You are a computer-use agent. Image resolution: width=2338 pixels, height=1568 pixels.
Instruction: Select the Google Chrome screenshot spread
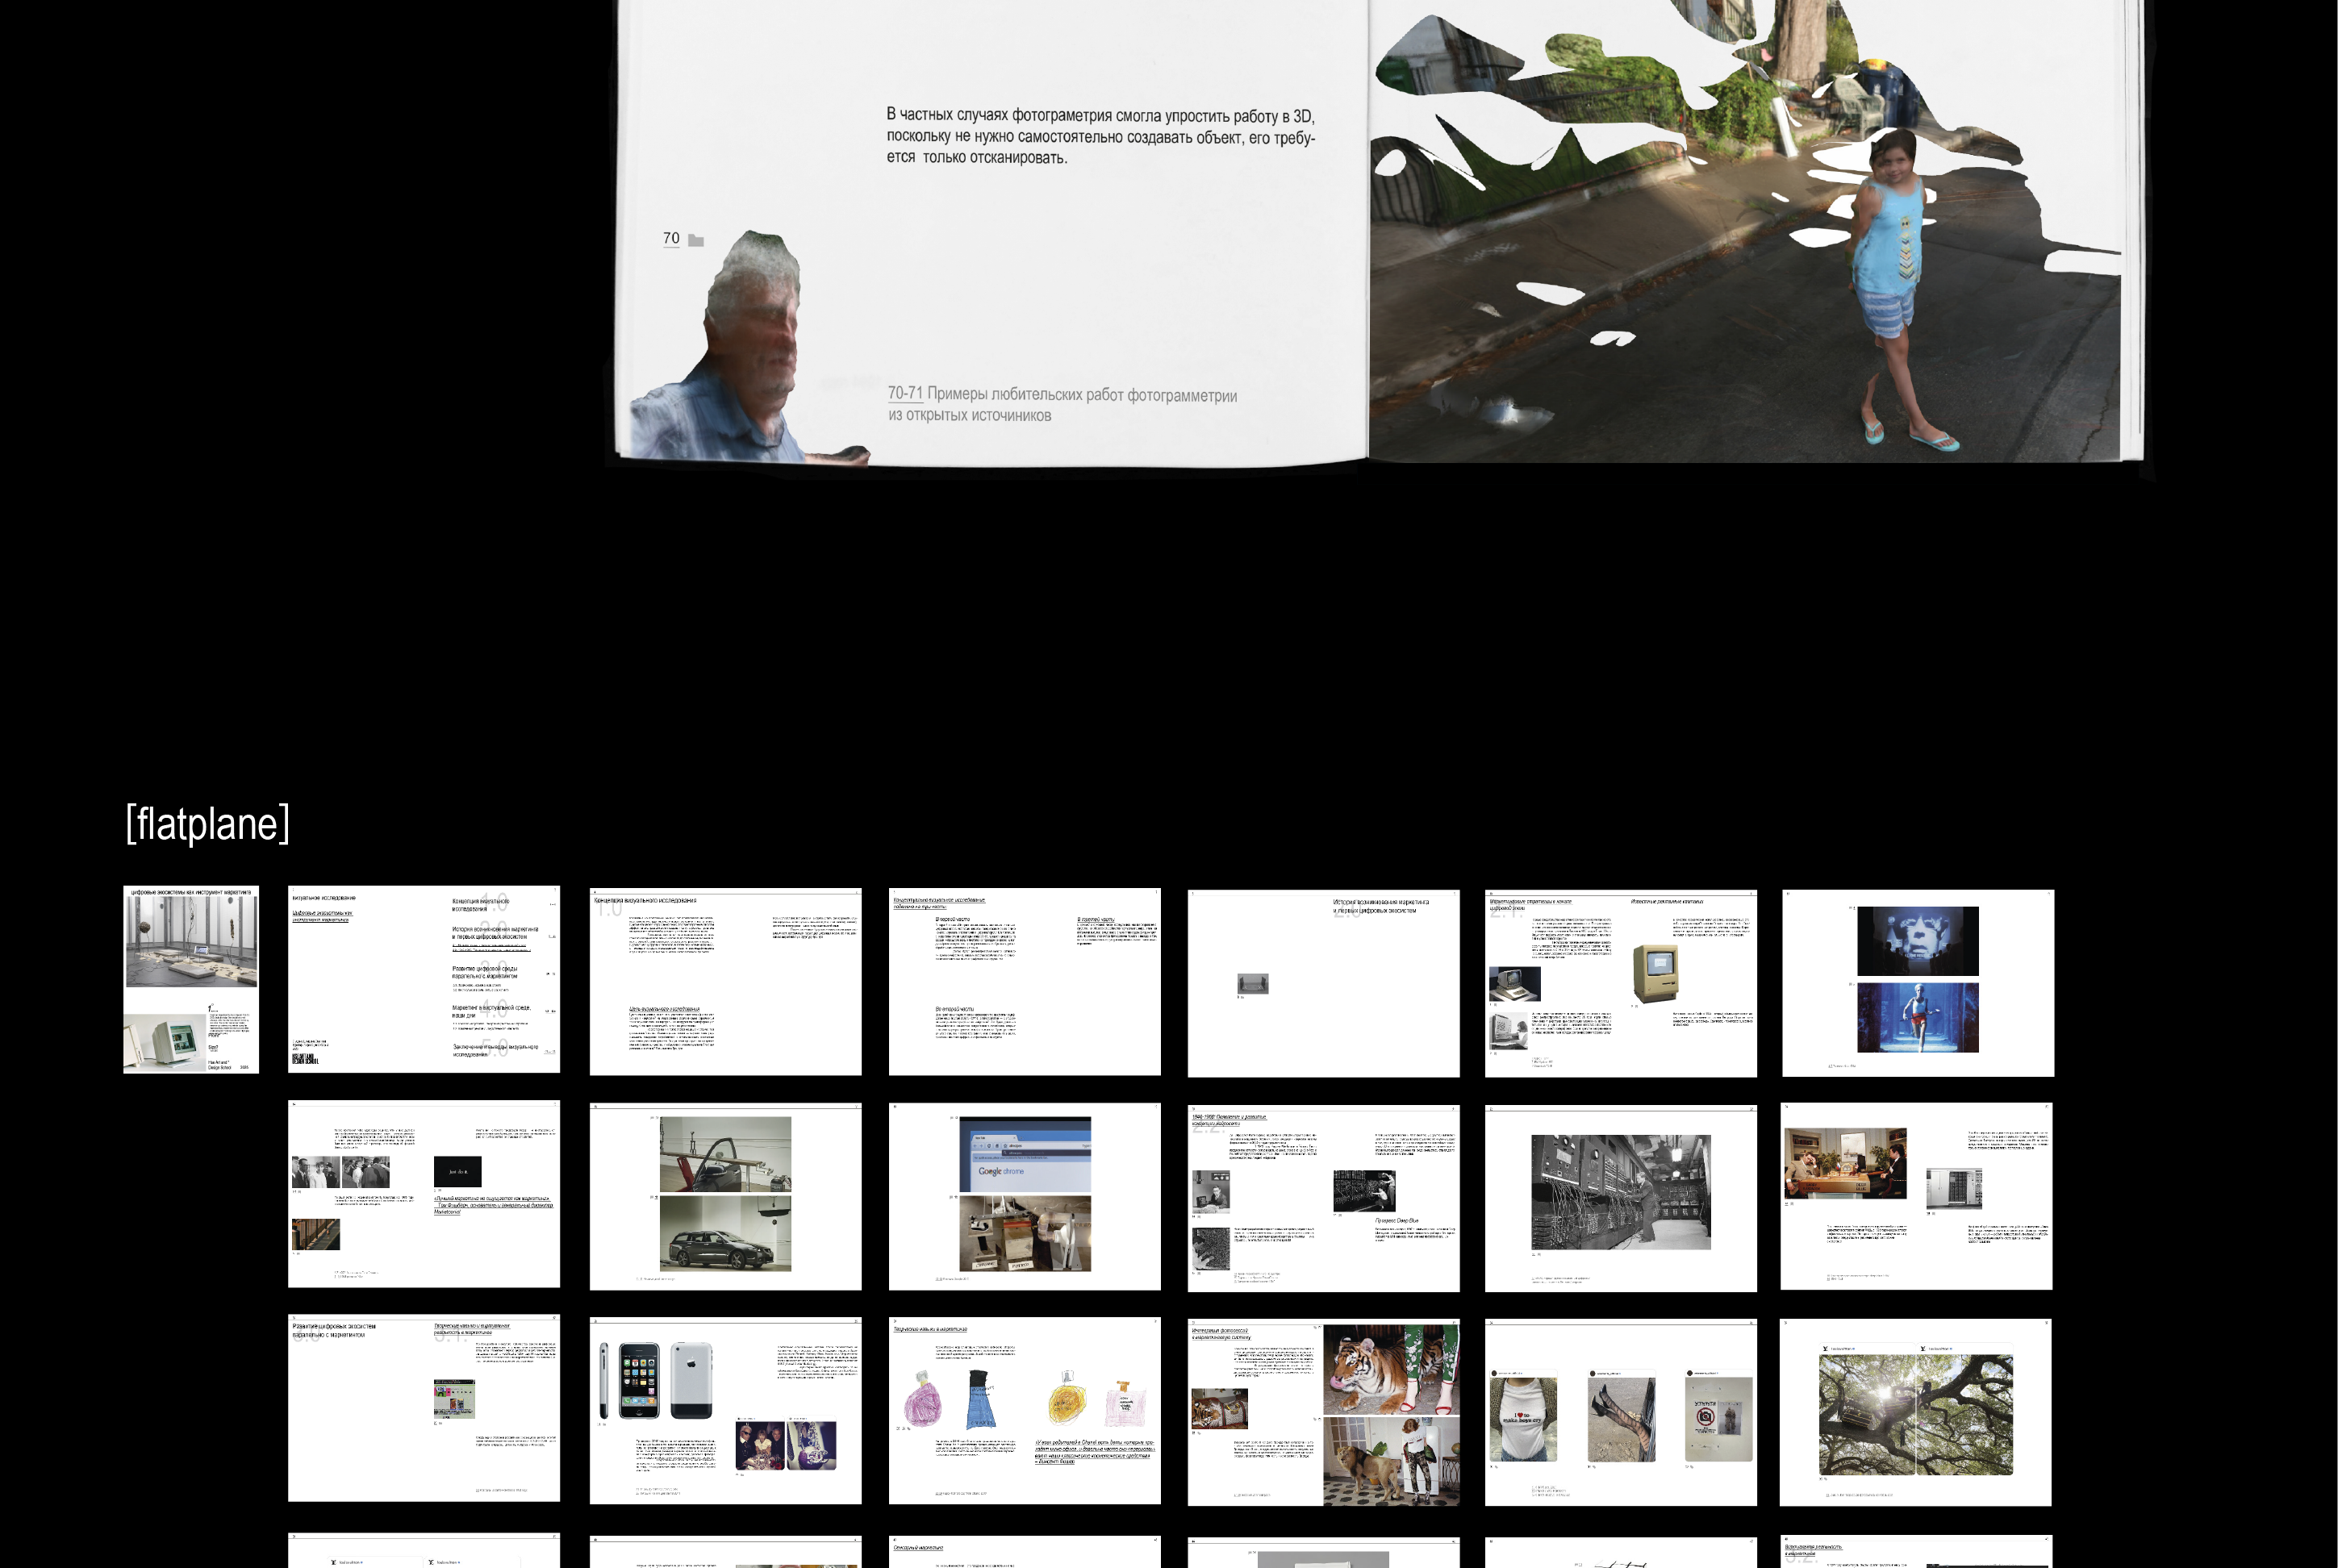coord(1024,1196)
